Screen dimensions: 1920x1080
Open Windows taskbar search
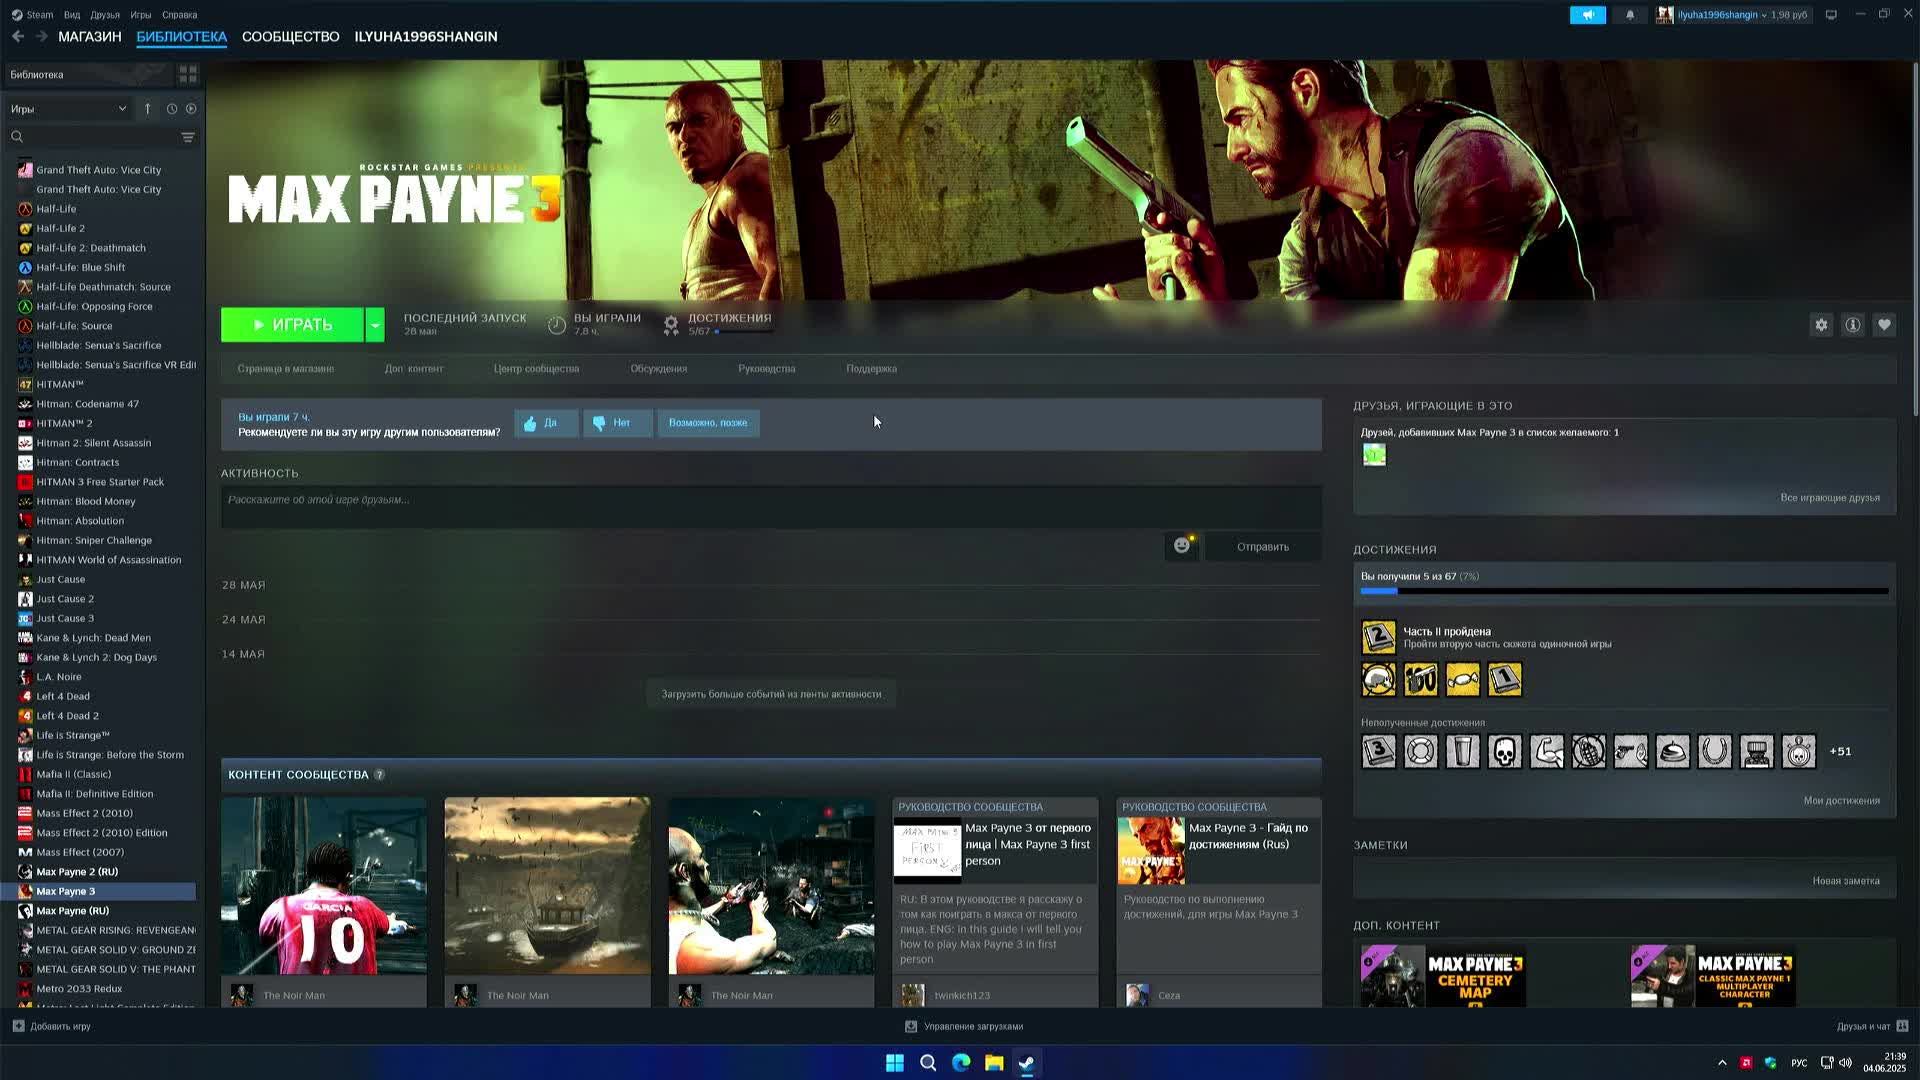pyautogui.click(x=928, y=1062)
